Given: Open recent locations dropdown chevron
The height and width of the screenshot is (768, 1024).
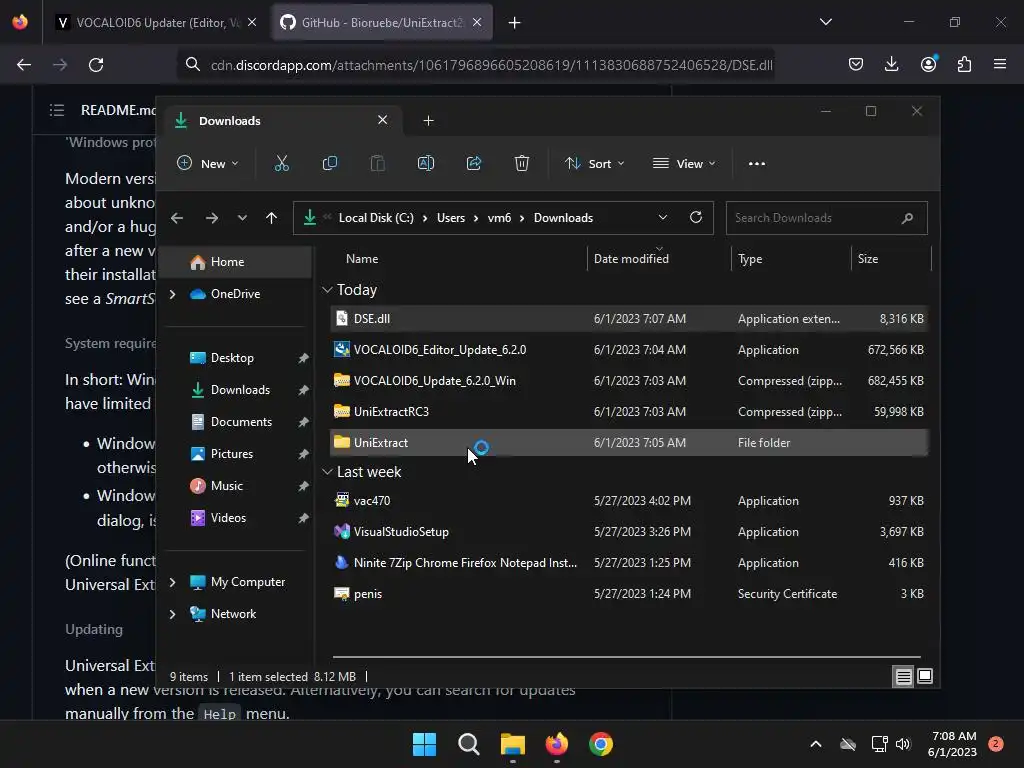Looking at the screenshot, I should (x=242, y=218).
